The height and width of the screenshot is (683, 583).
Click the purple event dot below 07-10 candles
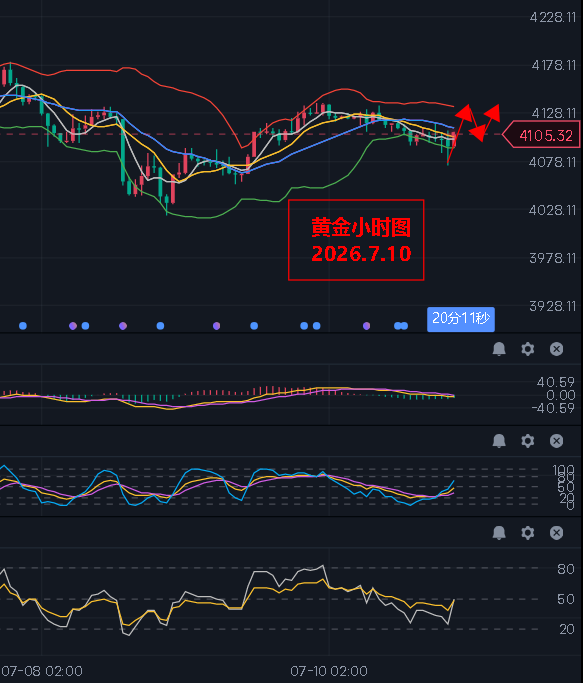click(x=366, y=326)
